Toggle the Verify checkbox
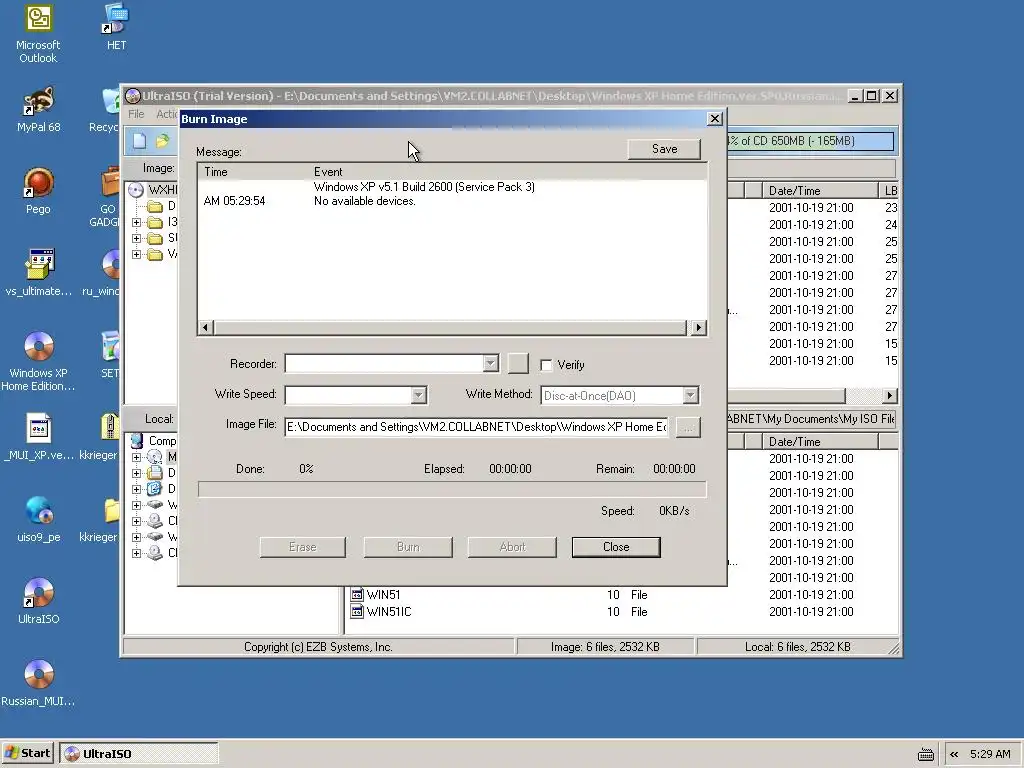Viewport: 1024px width, 768px height. point(546,365)
